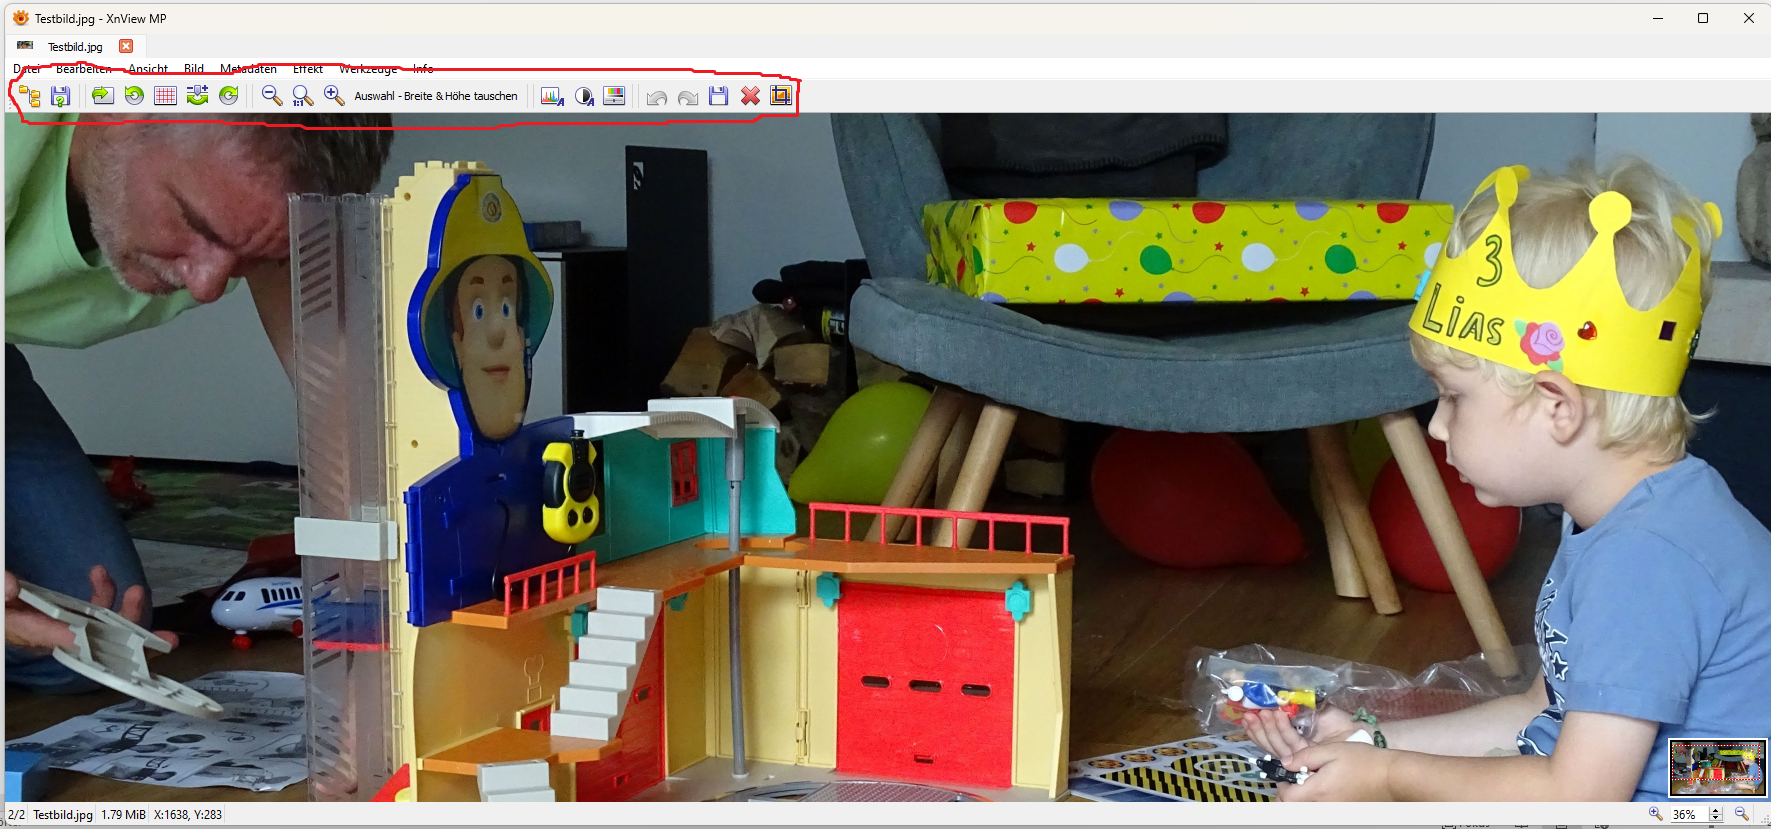
Task: Click the undo arrow in toolbar
Action: (x=656, y=97)
